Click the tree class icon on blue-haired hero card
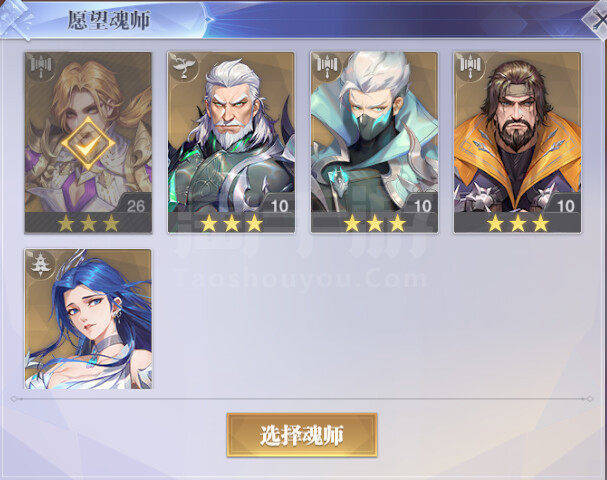 (41, 264)
